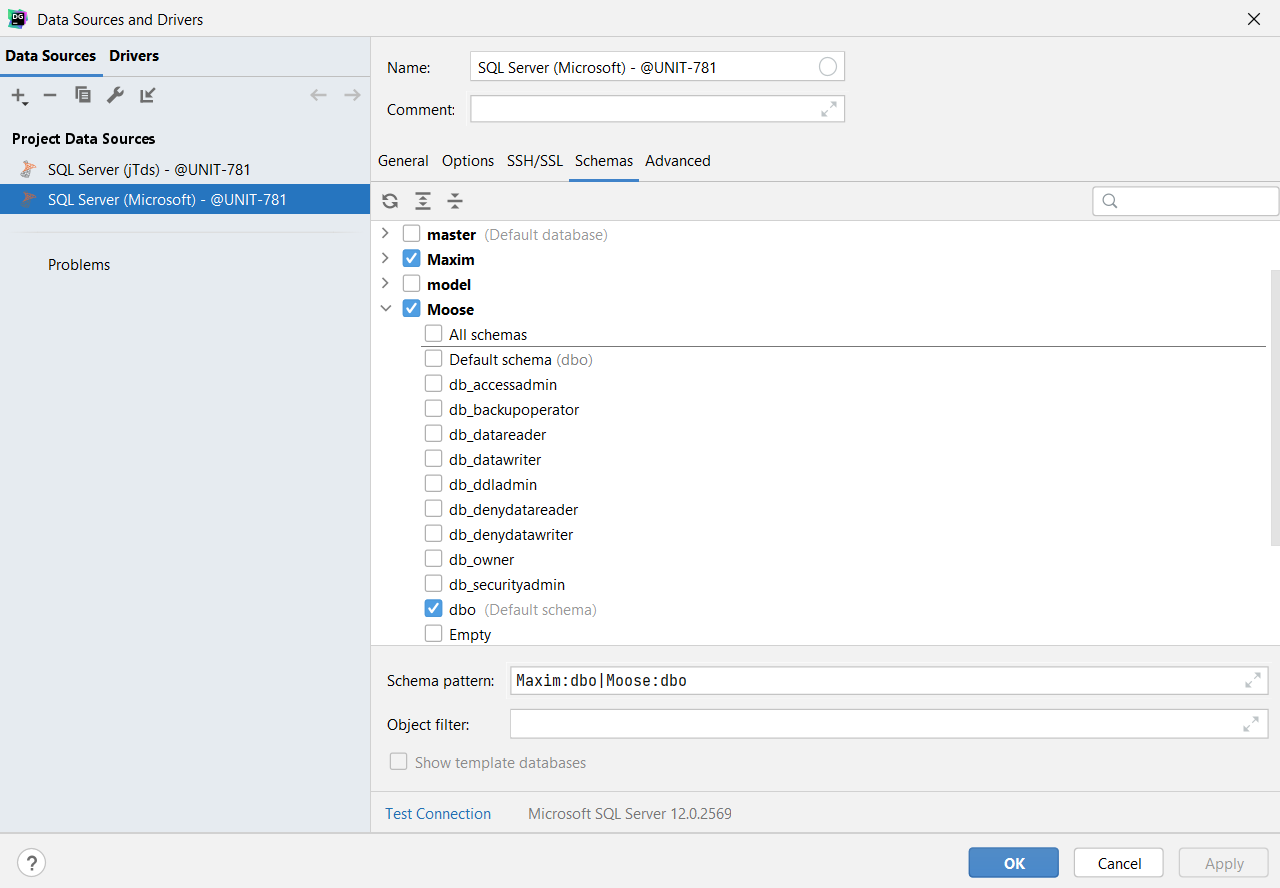Select the Schemas tab
This screenshot has height=888, width=1280.
coord(604,161)
